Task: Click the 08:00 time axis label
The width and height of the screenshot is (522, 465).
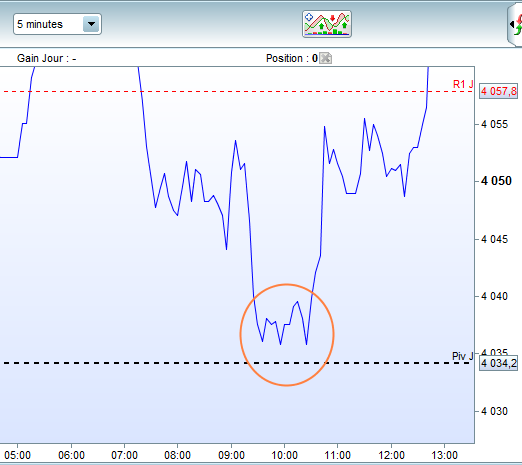Action: (177, 455)
